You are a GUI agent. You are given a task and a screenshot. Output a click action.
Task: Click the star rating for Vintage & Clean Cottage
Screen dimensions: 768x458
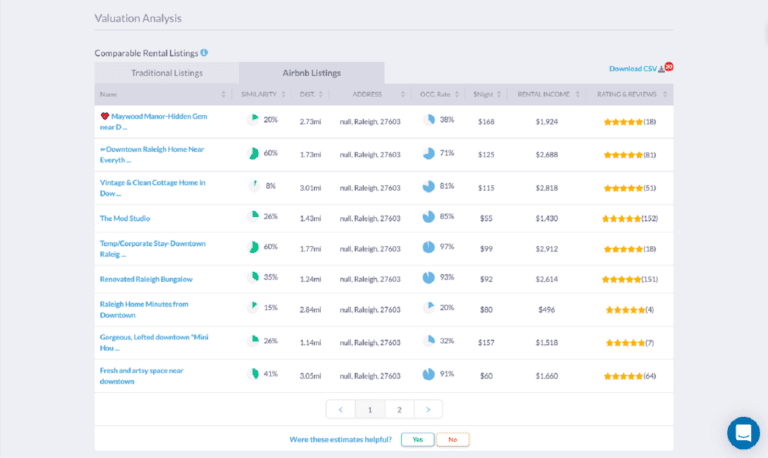coord(623,187)
